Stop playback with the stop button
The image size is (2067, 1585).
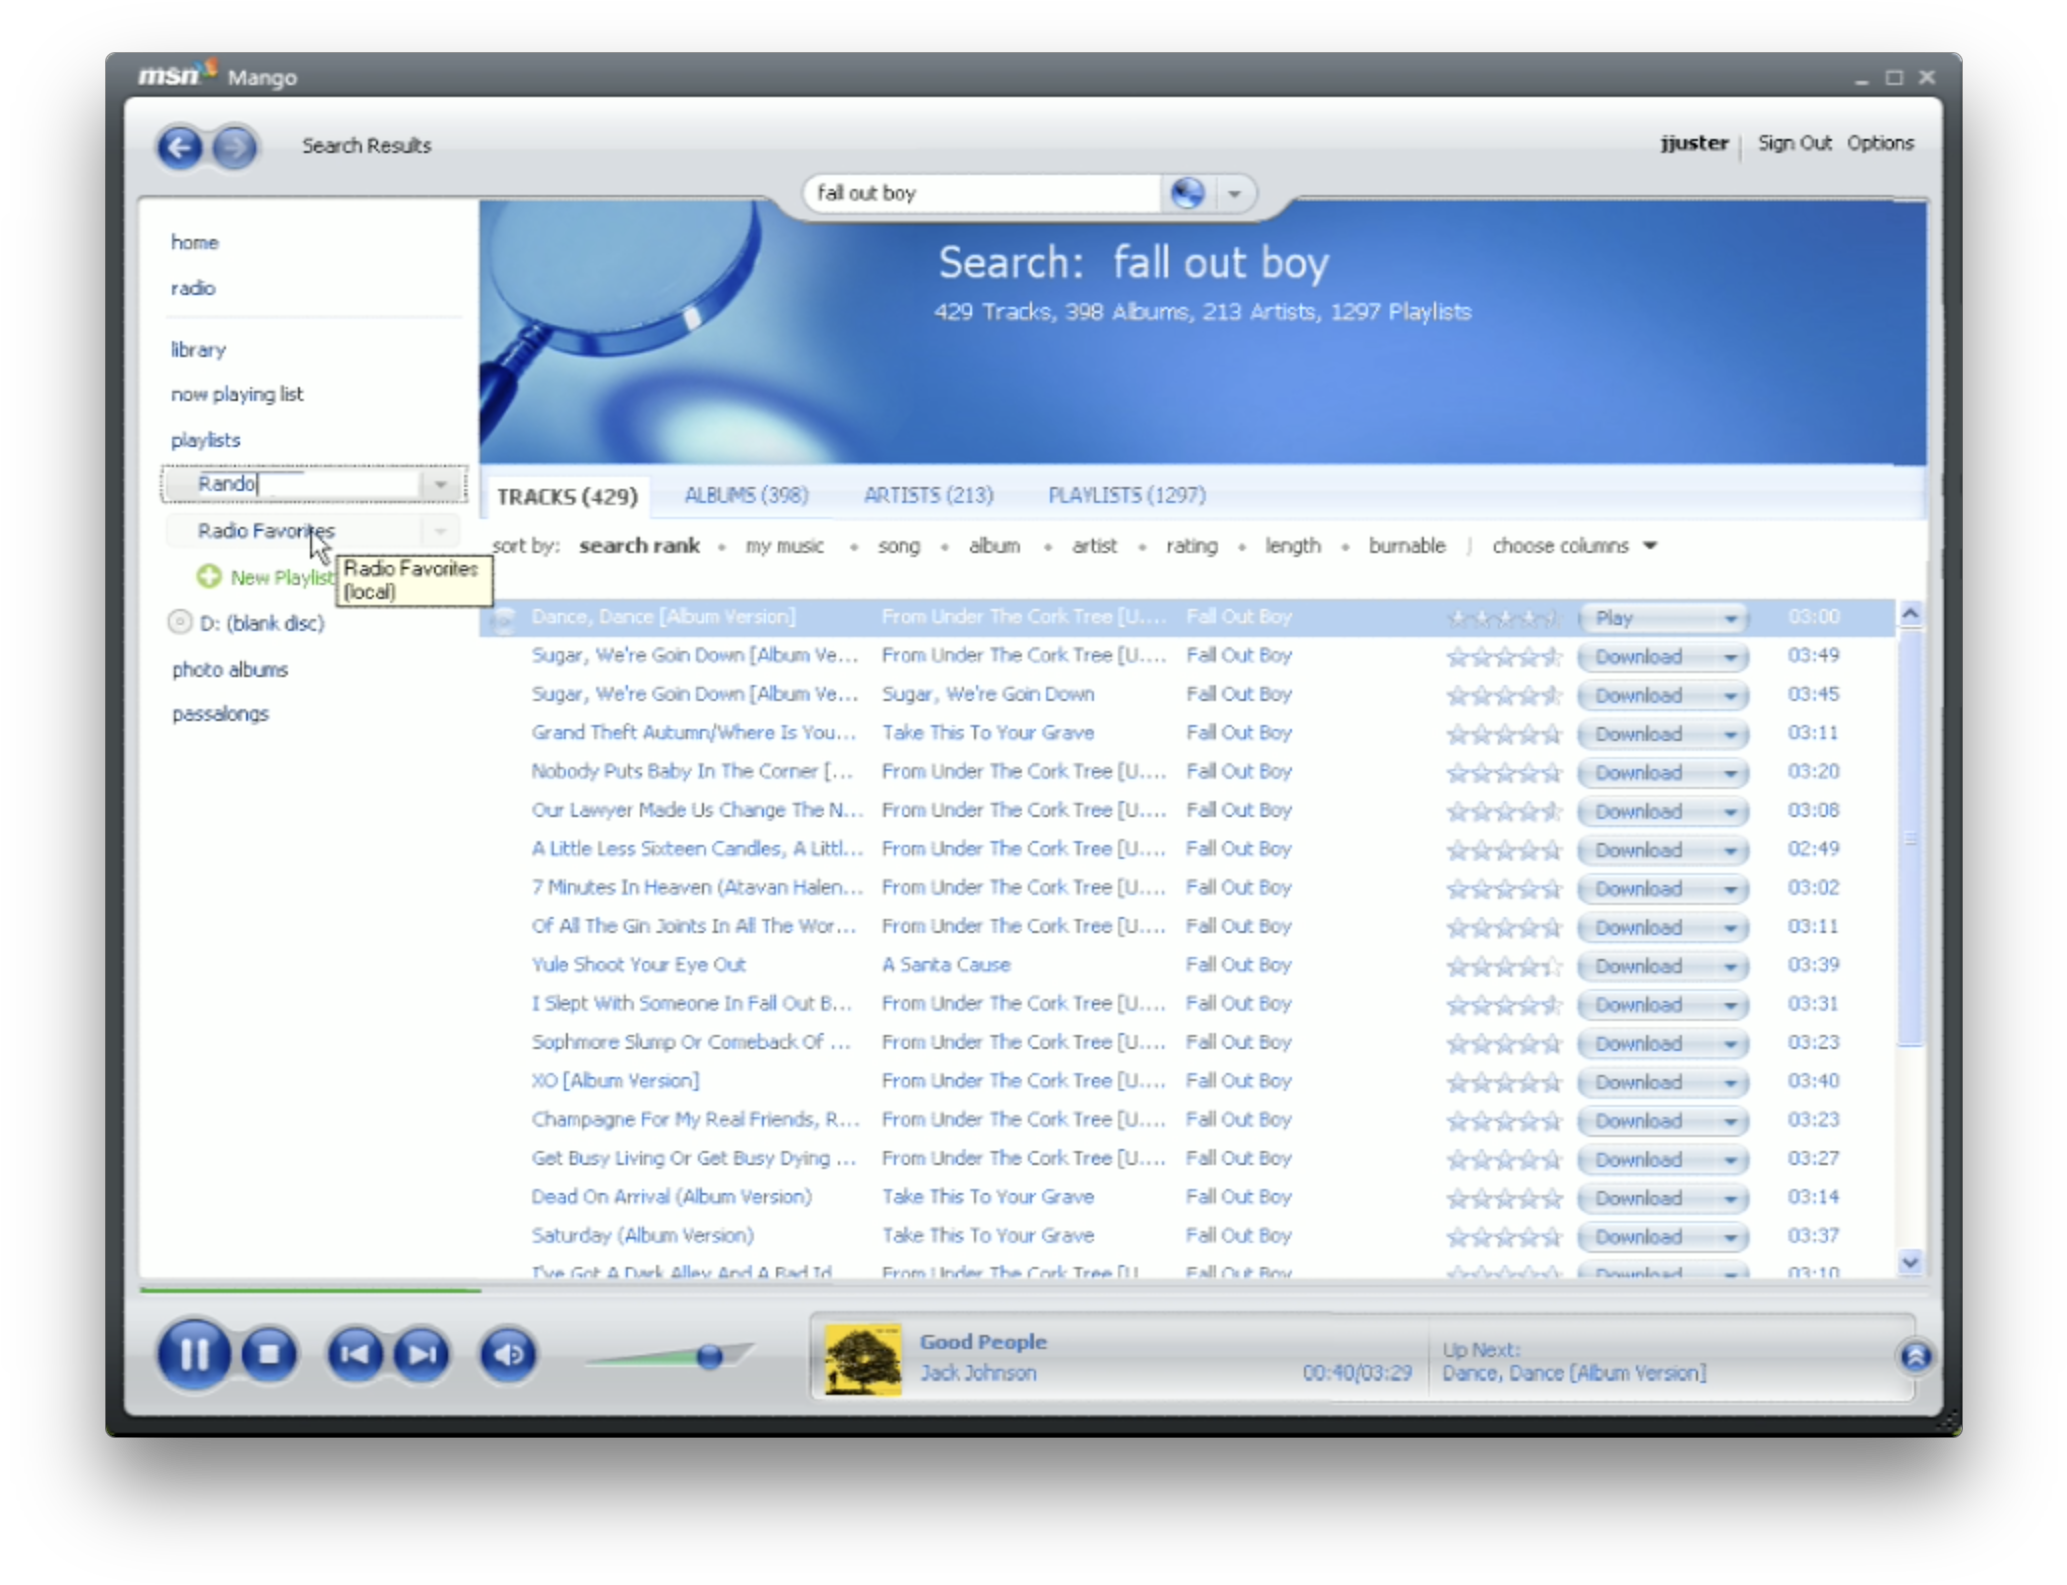point(268,1354)
